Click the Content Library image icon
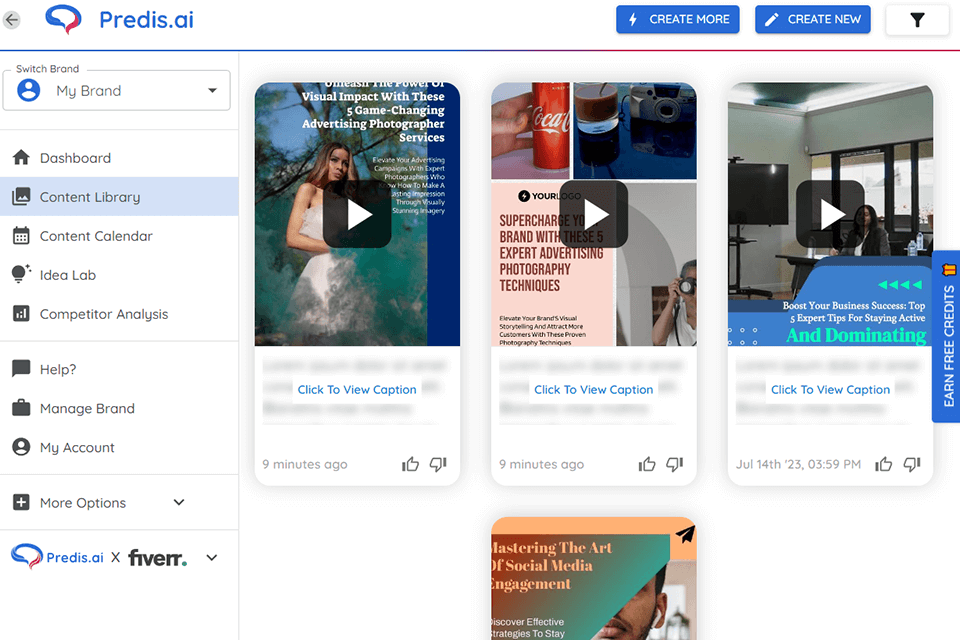960x640 pixels. click(21, 196)
